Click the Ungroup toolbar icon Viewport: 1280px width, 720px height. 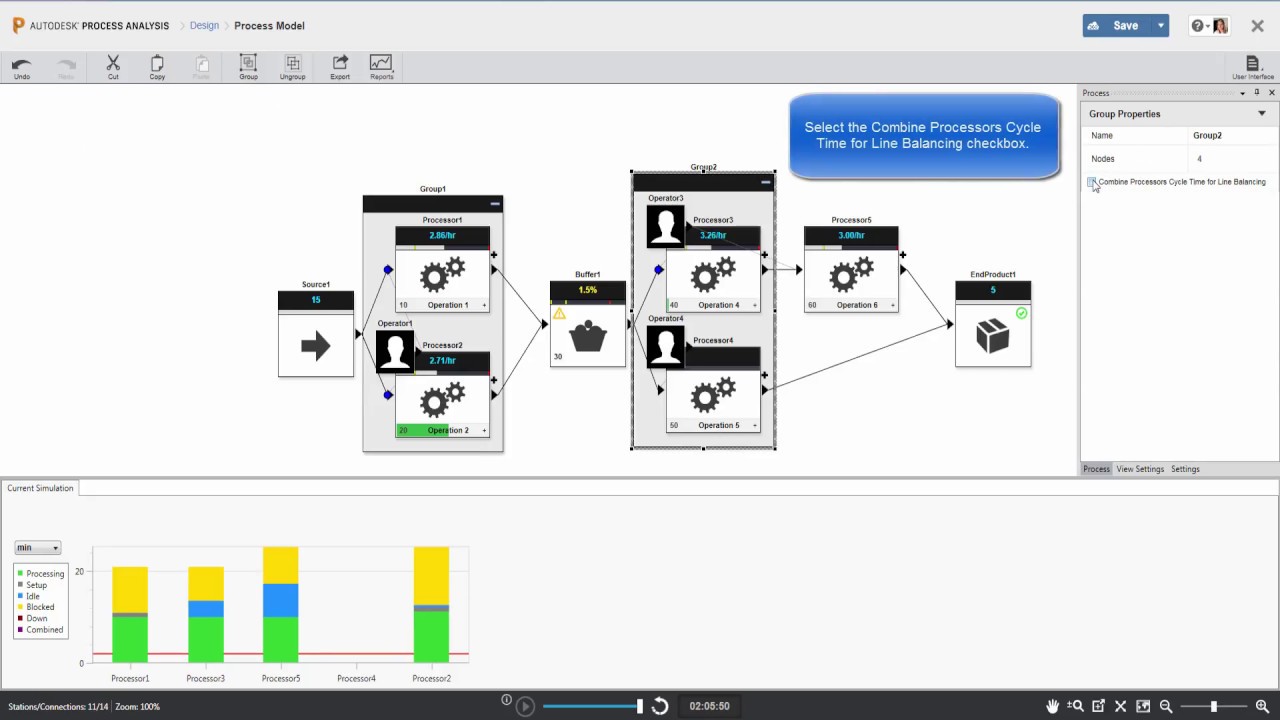point(293,63)
